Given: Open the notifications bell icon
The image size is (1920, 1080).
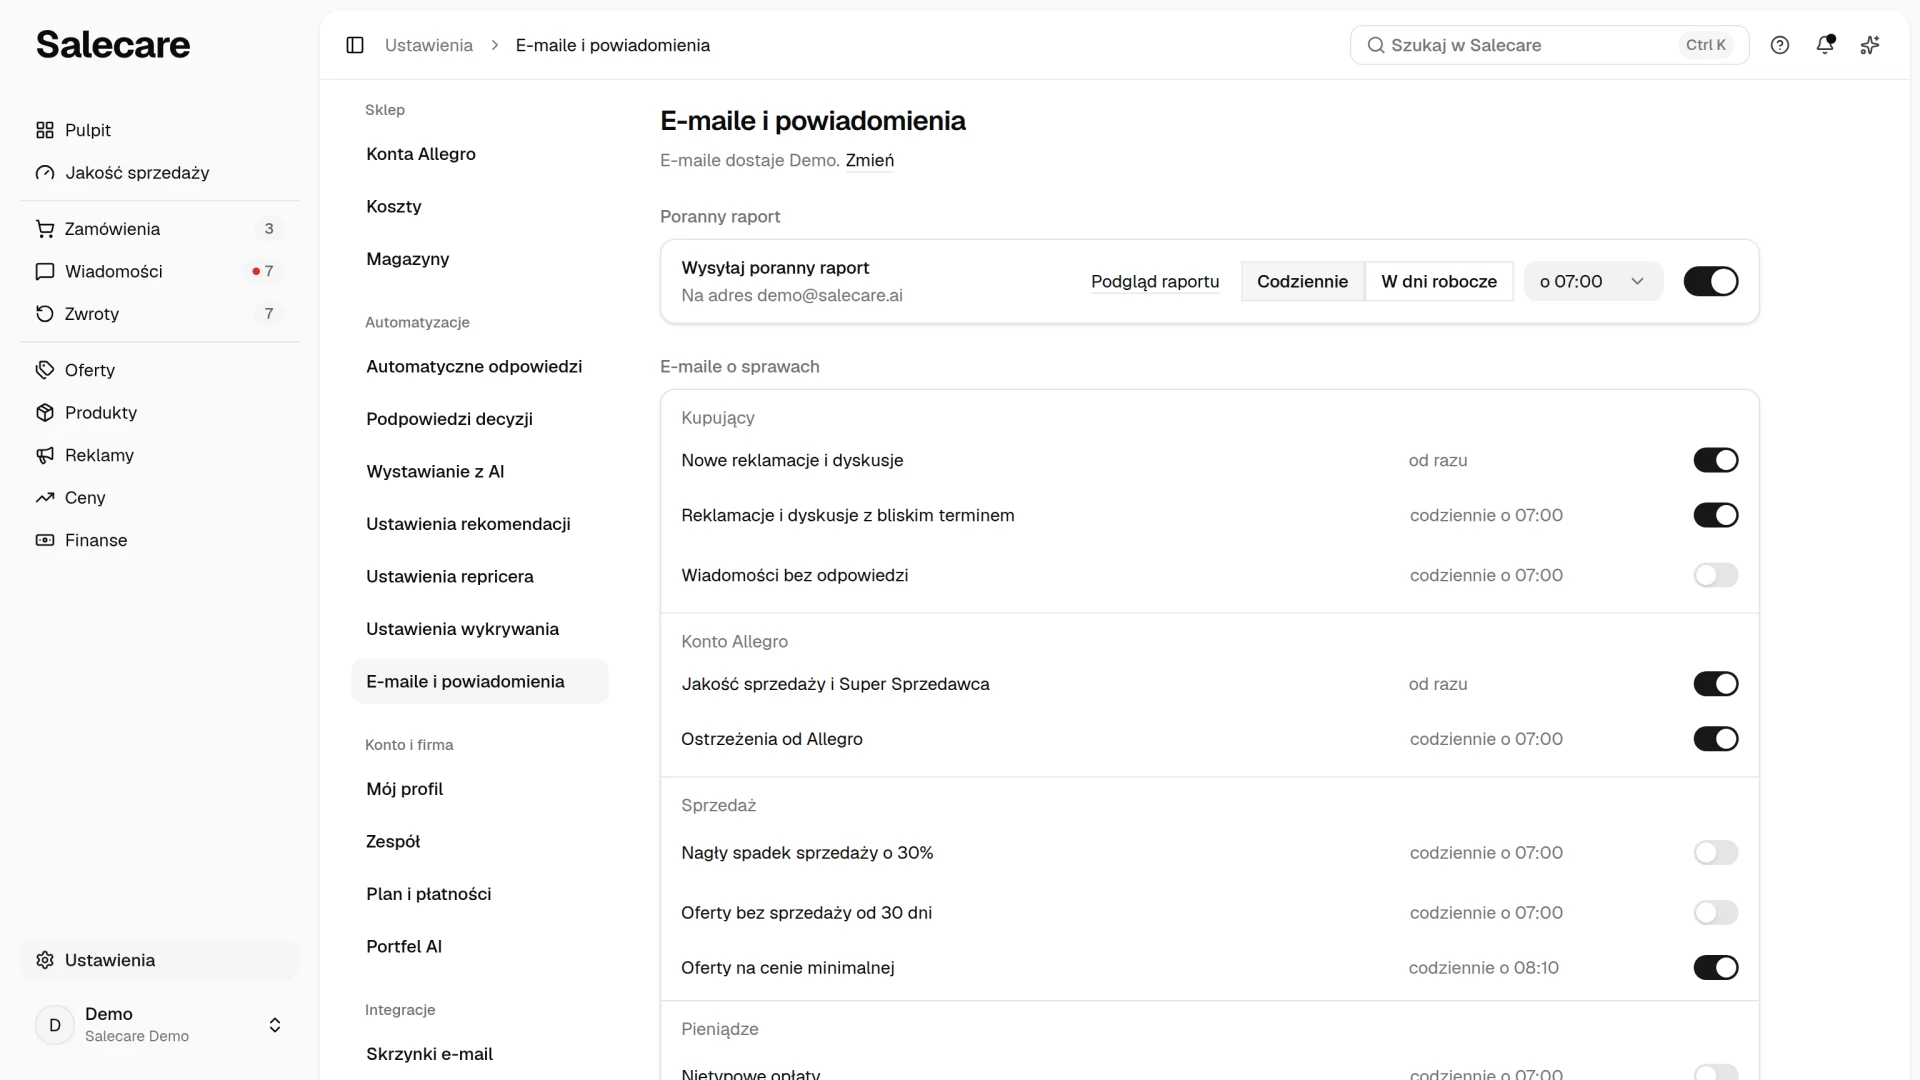Looking at the screenshot, I should point(1825,45).
